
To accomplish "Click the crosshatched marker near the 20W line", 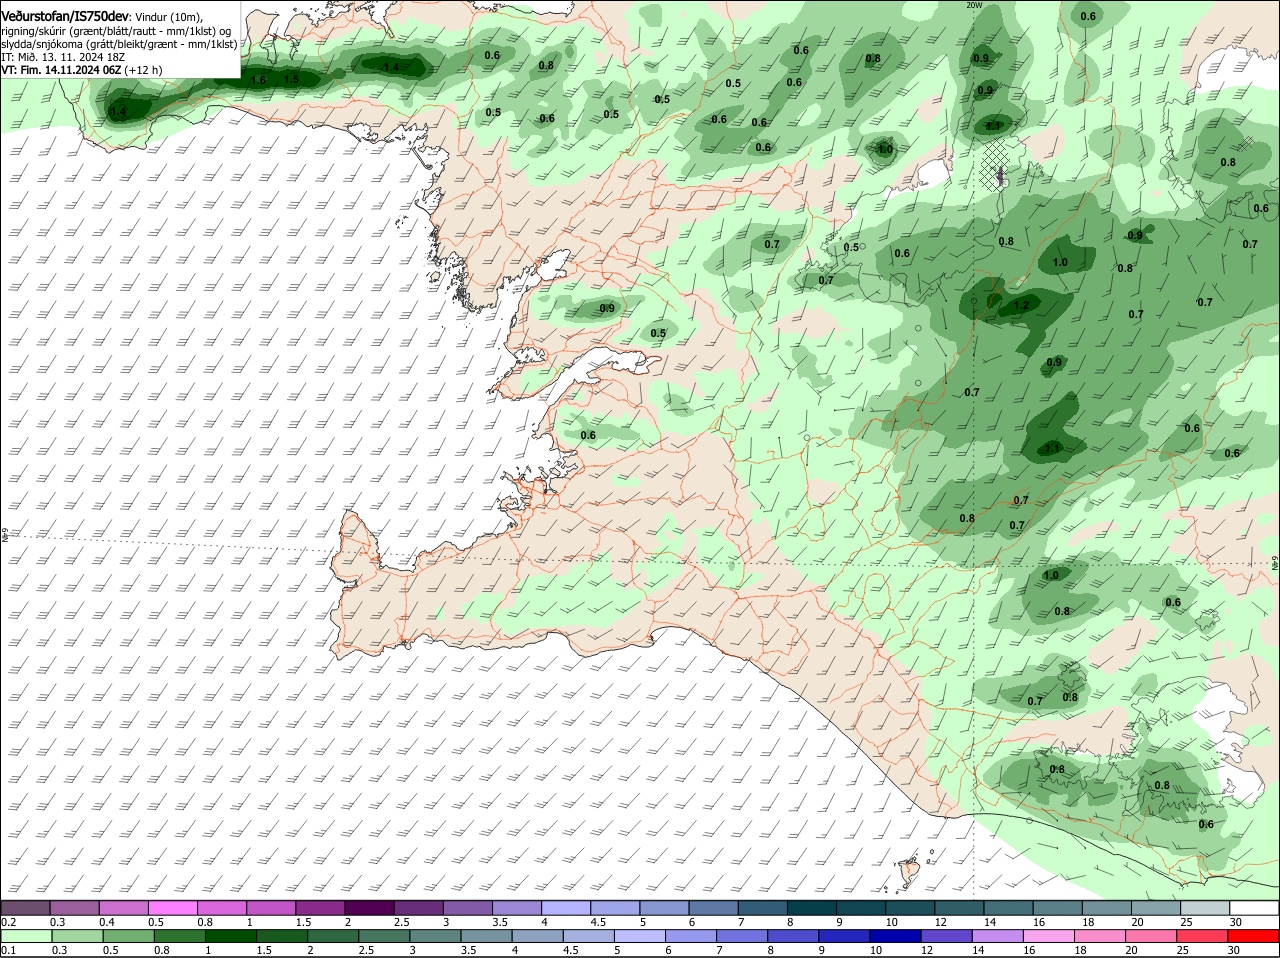I will tap(996, 165).
